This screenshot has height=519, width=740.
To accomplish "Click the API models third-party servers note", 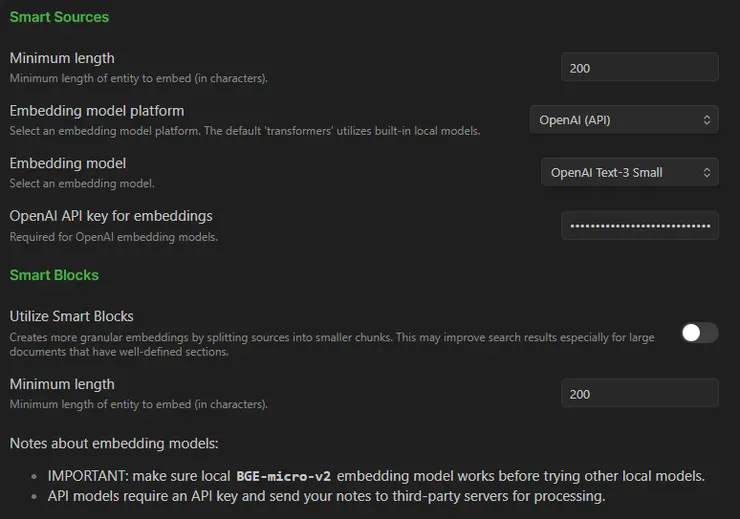I will [326, 496].
